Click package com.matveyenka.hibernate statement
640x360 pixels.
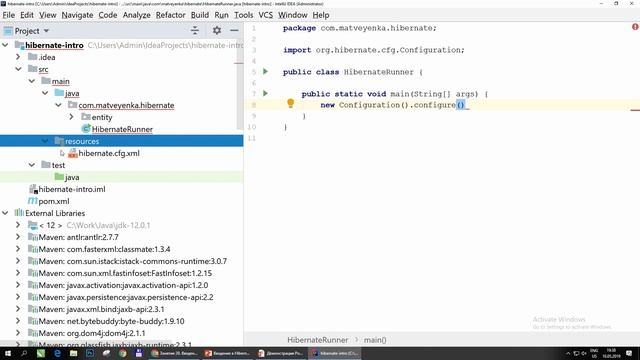pos(360,28)
